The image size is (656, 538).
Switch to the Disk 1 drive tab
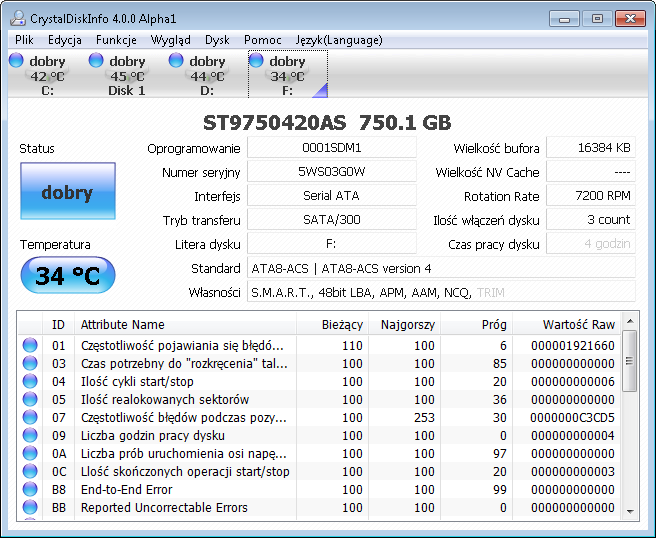pos(127,74)
